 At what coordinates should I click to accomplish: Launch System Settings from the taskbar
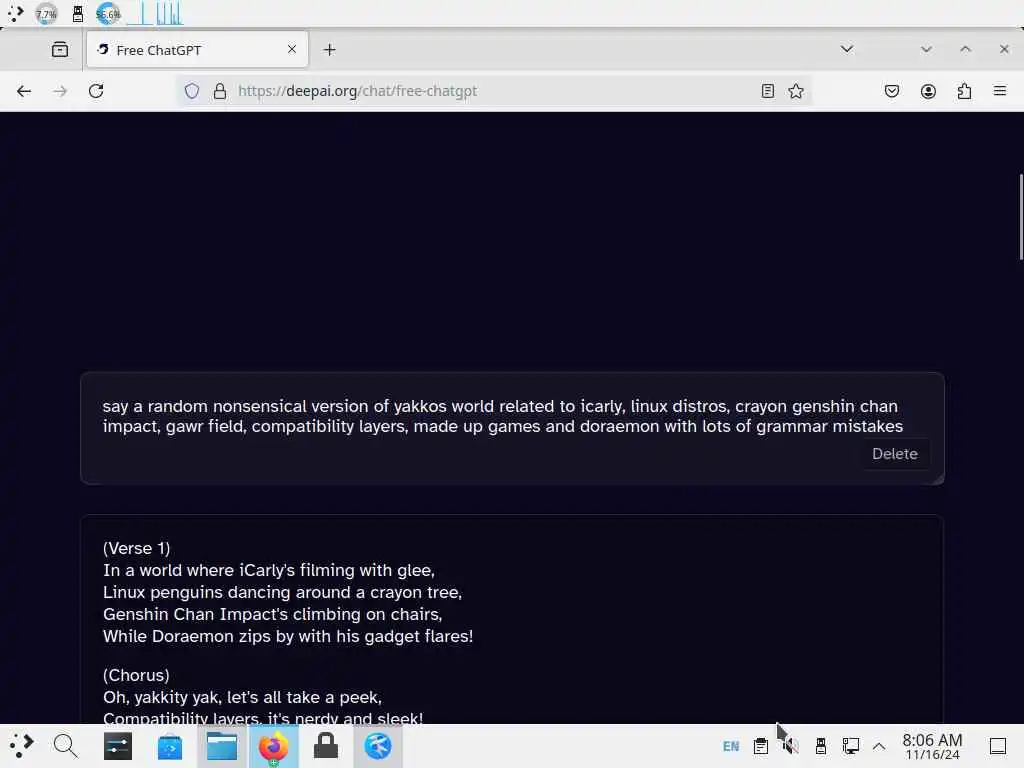[x=118, y=746]
